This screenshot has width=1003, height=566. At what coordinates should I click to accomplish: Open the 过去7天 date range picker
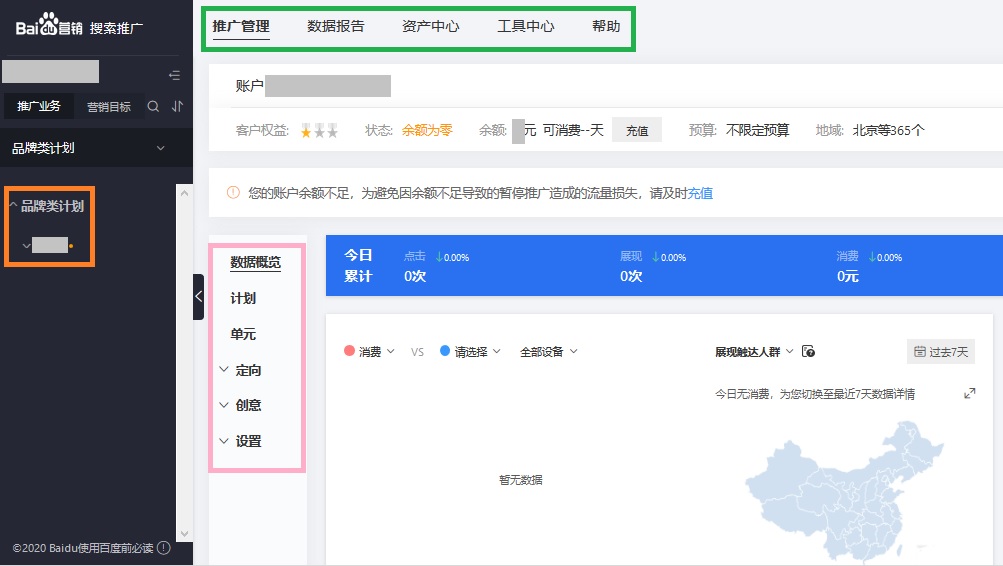pos(941,352)
